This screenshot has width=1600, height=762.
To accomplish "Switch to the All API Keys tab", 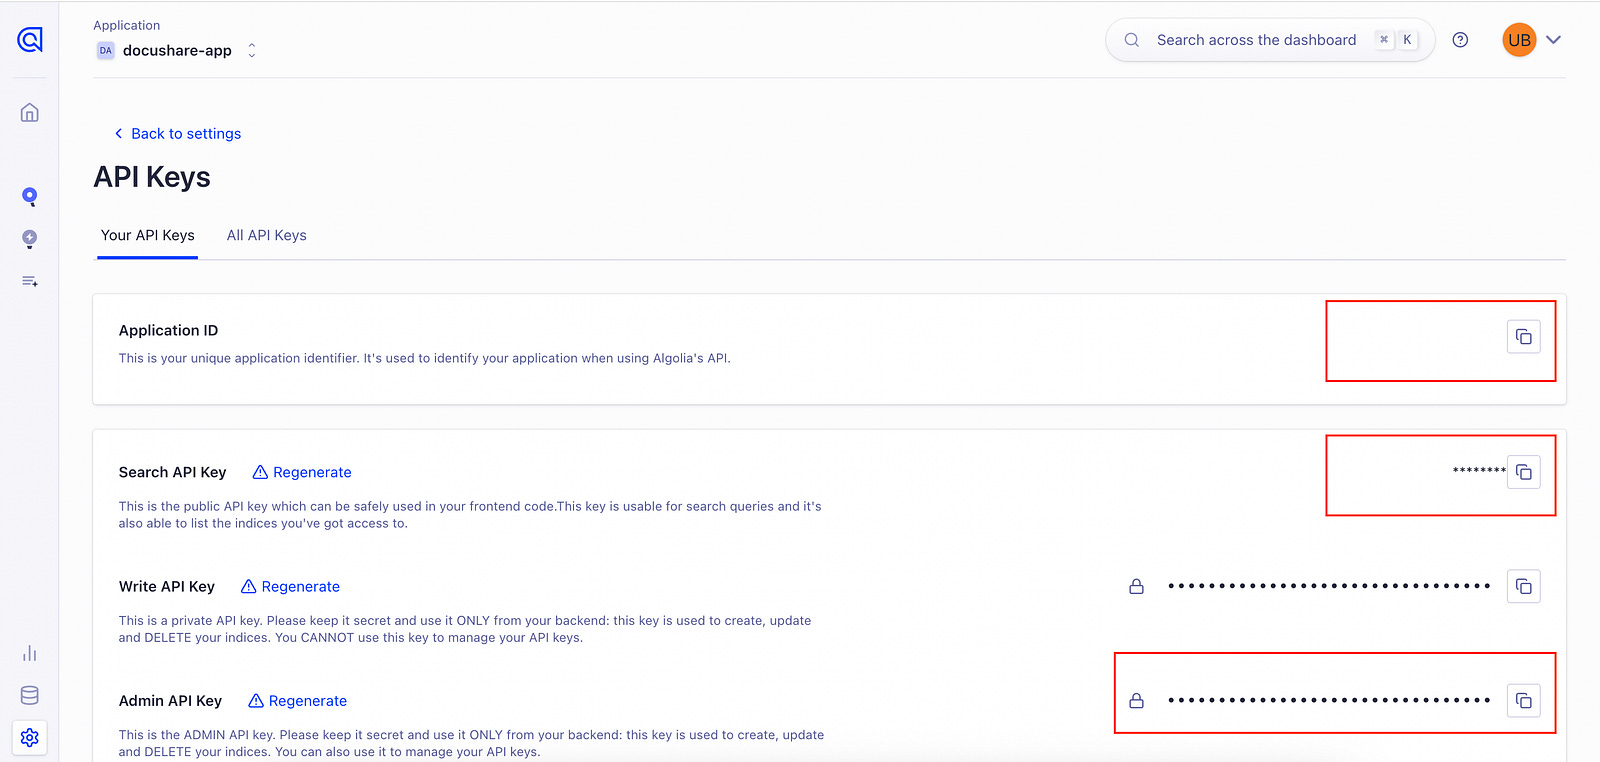I will point(267,235).
